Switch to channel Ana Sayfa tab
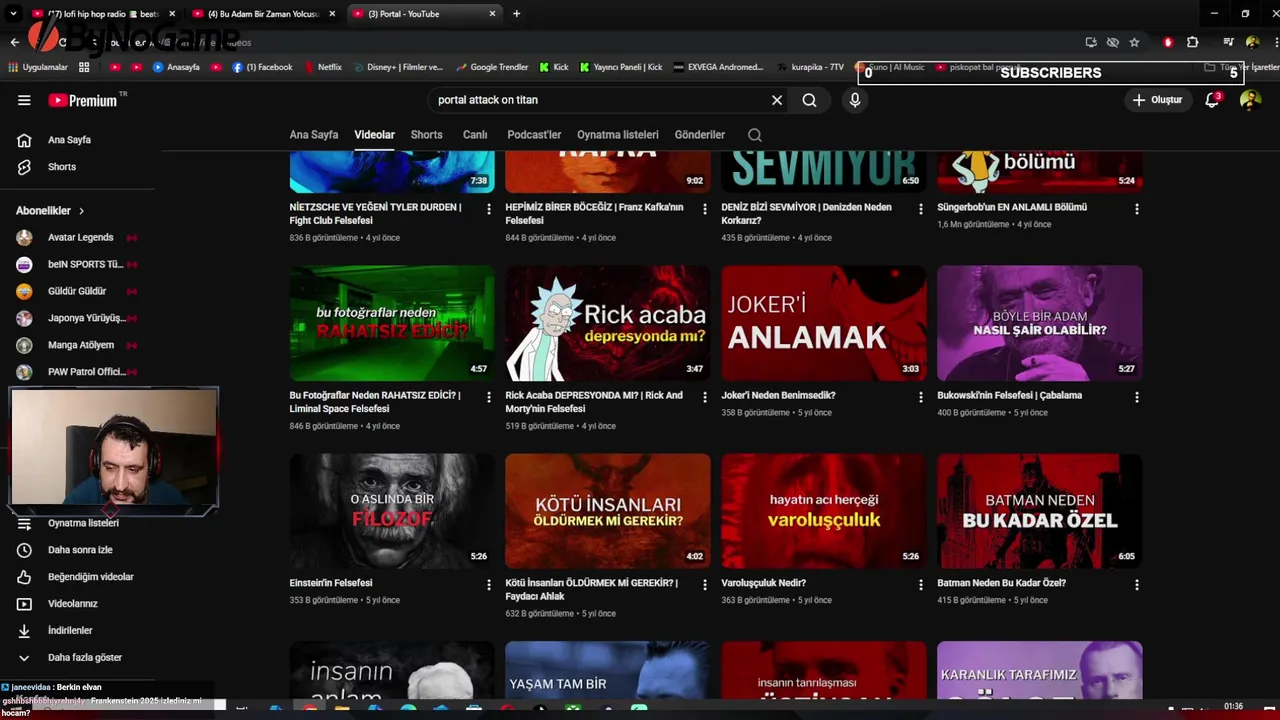Screen dimensions: 1280x720 [314, 135]
